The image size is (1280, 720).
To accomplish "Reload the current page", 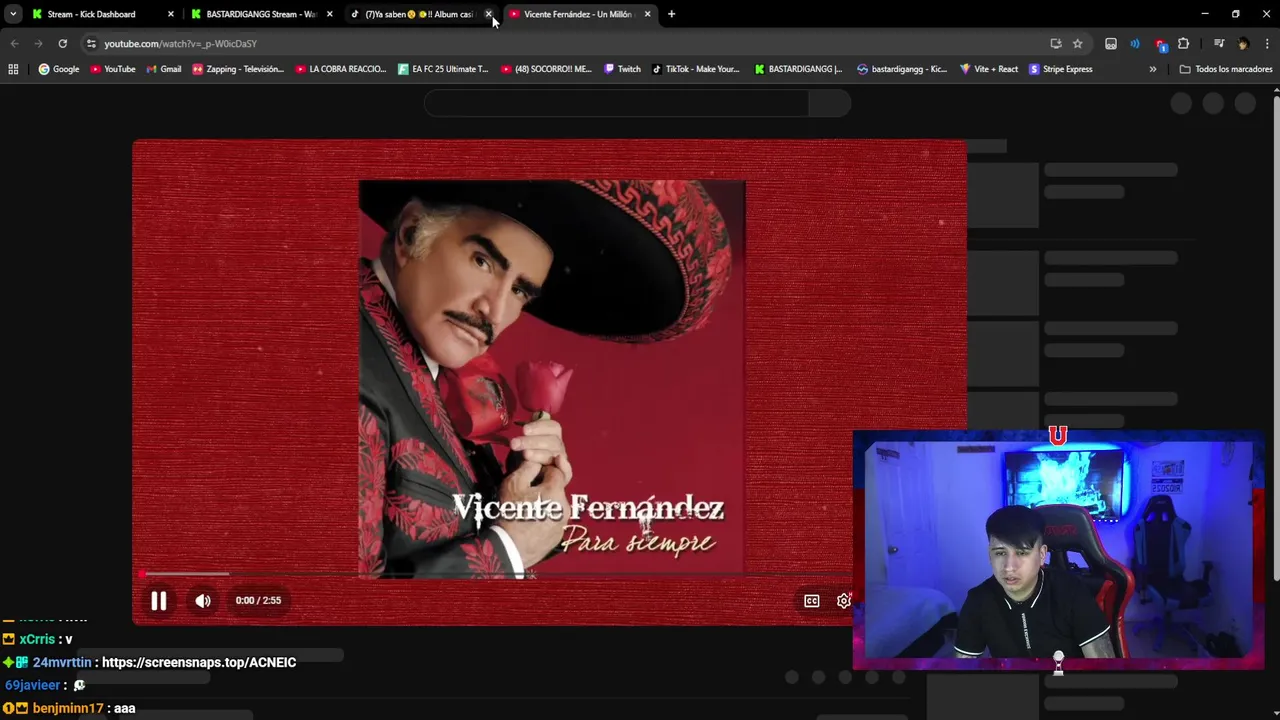I will [x=62, y=43].
